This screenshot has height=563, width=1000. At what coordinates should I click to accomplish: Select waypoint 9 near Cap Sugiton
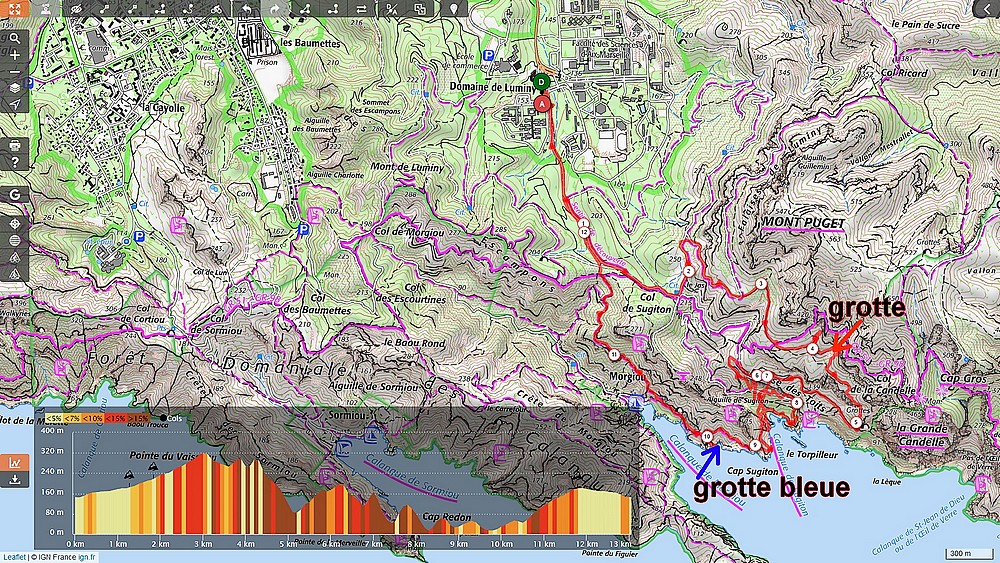[755, 445]
